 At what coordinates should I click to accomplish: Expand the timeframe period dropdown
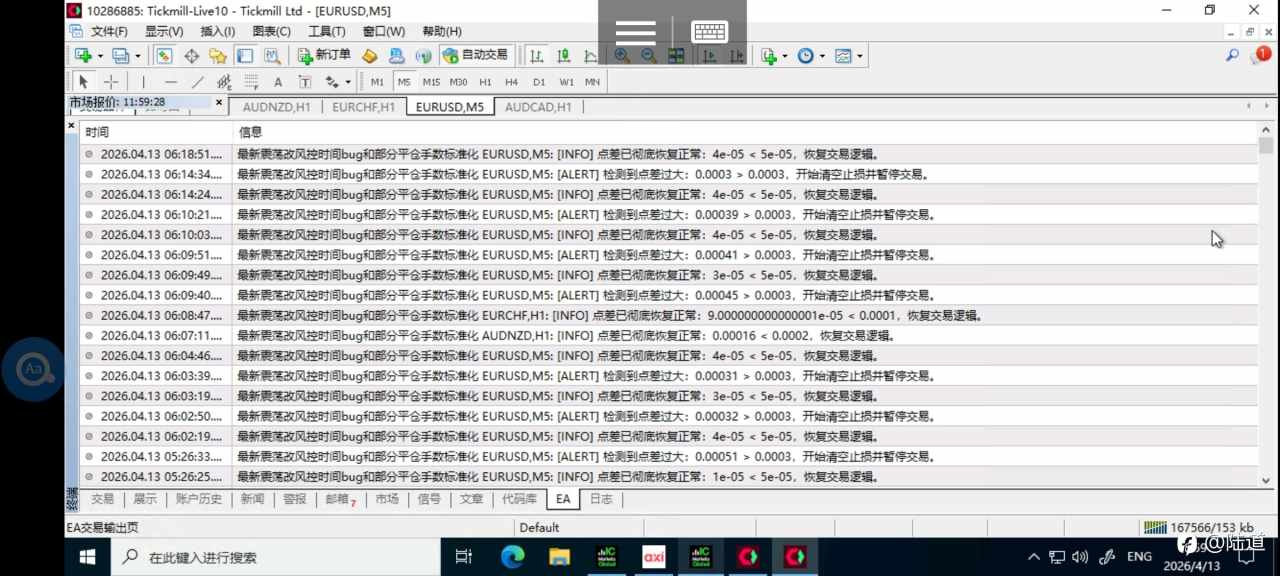[822, 56]
